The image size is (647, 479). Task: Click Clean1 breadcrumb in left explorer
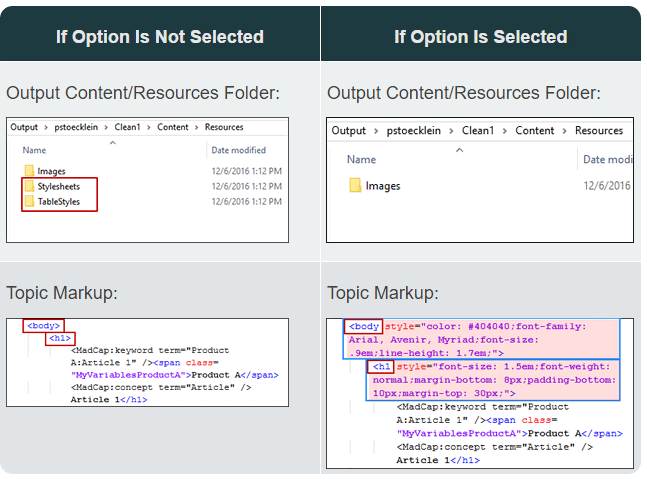coord(128,127)
